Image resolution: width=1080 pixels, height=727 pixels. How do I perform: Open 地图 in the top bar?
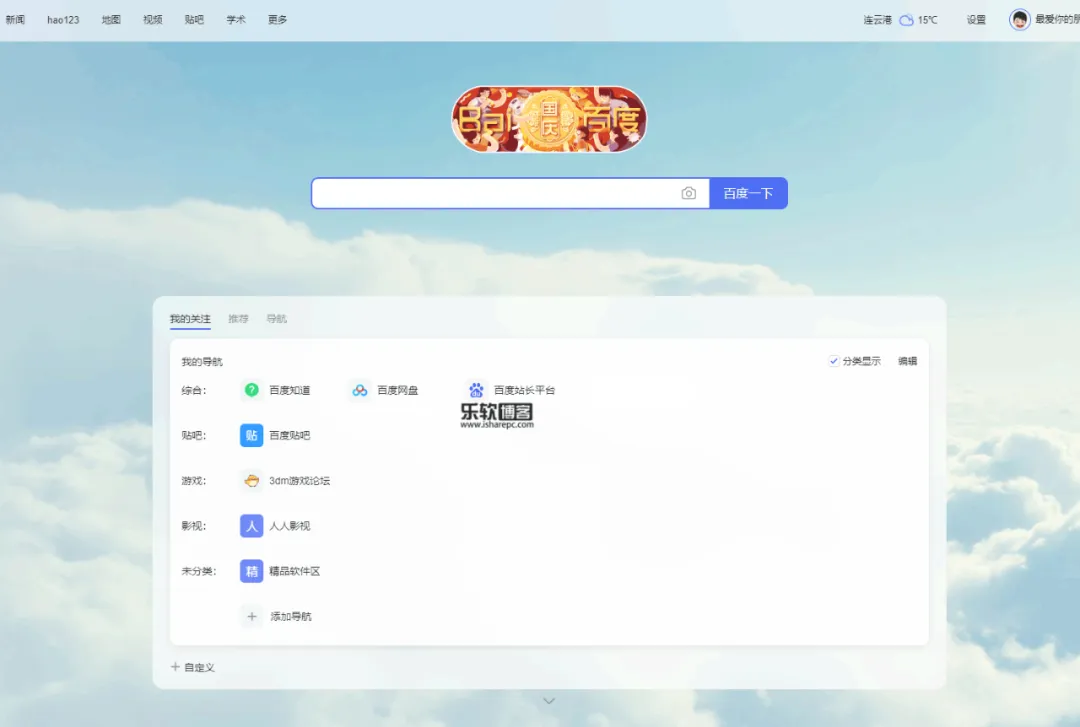(111, 20)
